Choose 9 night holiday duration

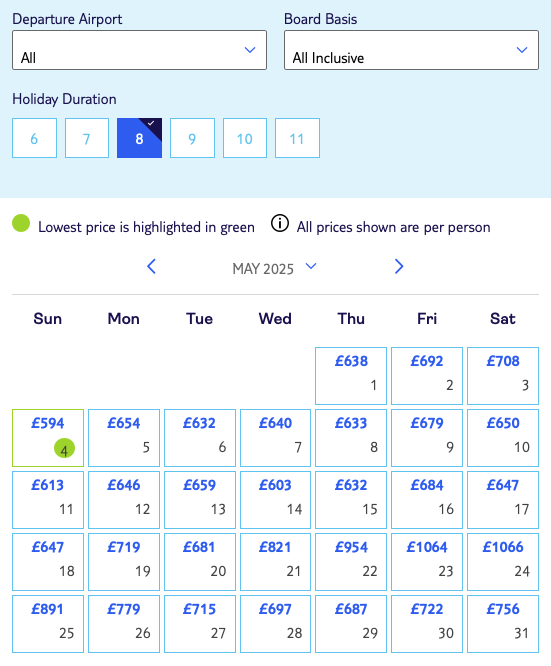[192, 138]
